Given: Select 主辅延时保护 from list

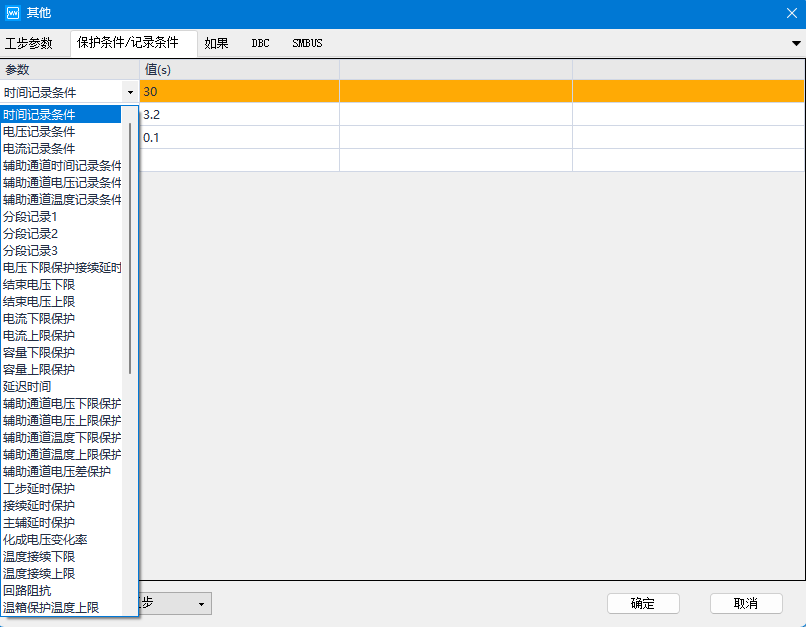Looking at the screenshot, I should [61, 522].
